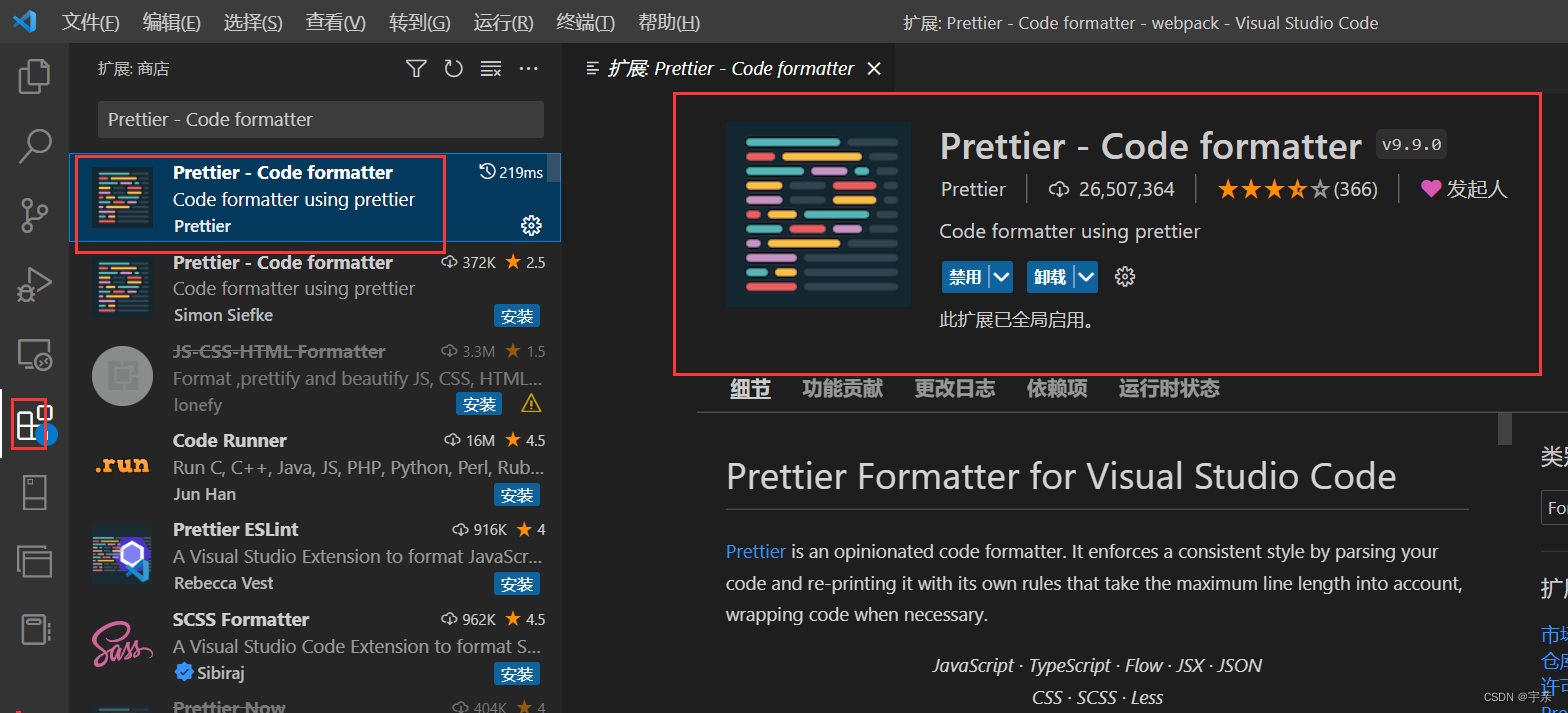The height and width of the screenshot is (713, 1568).
Task: Switch to the Feature Contributions tab
Action: pyautogui.click(x=842, y=388)
